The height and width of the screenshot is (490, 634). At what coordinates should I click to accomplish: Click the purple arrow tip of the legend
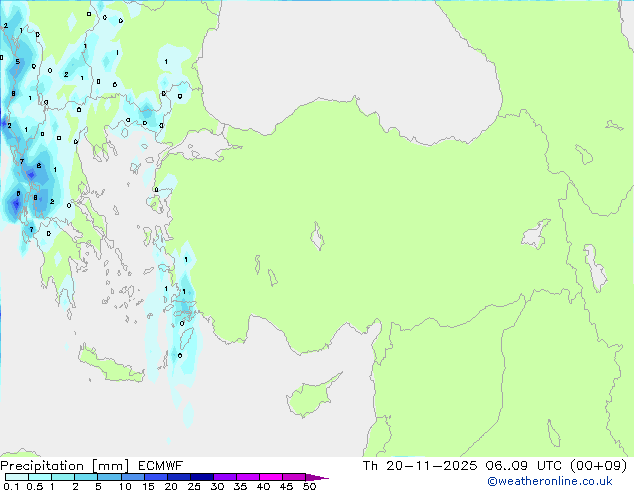pos(317,477)
